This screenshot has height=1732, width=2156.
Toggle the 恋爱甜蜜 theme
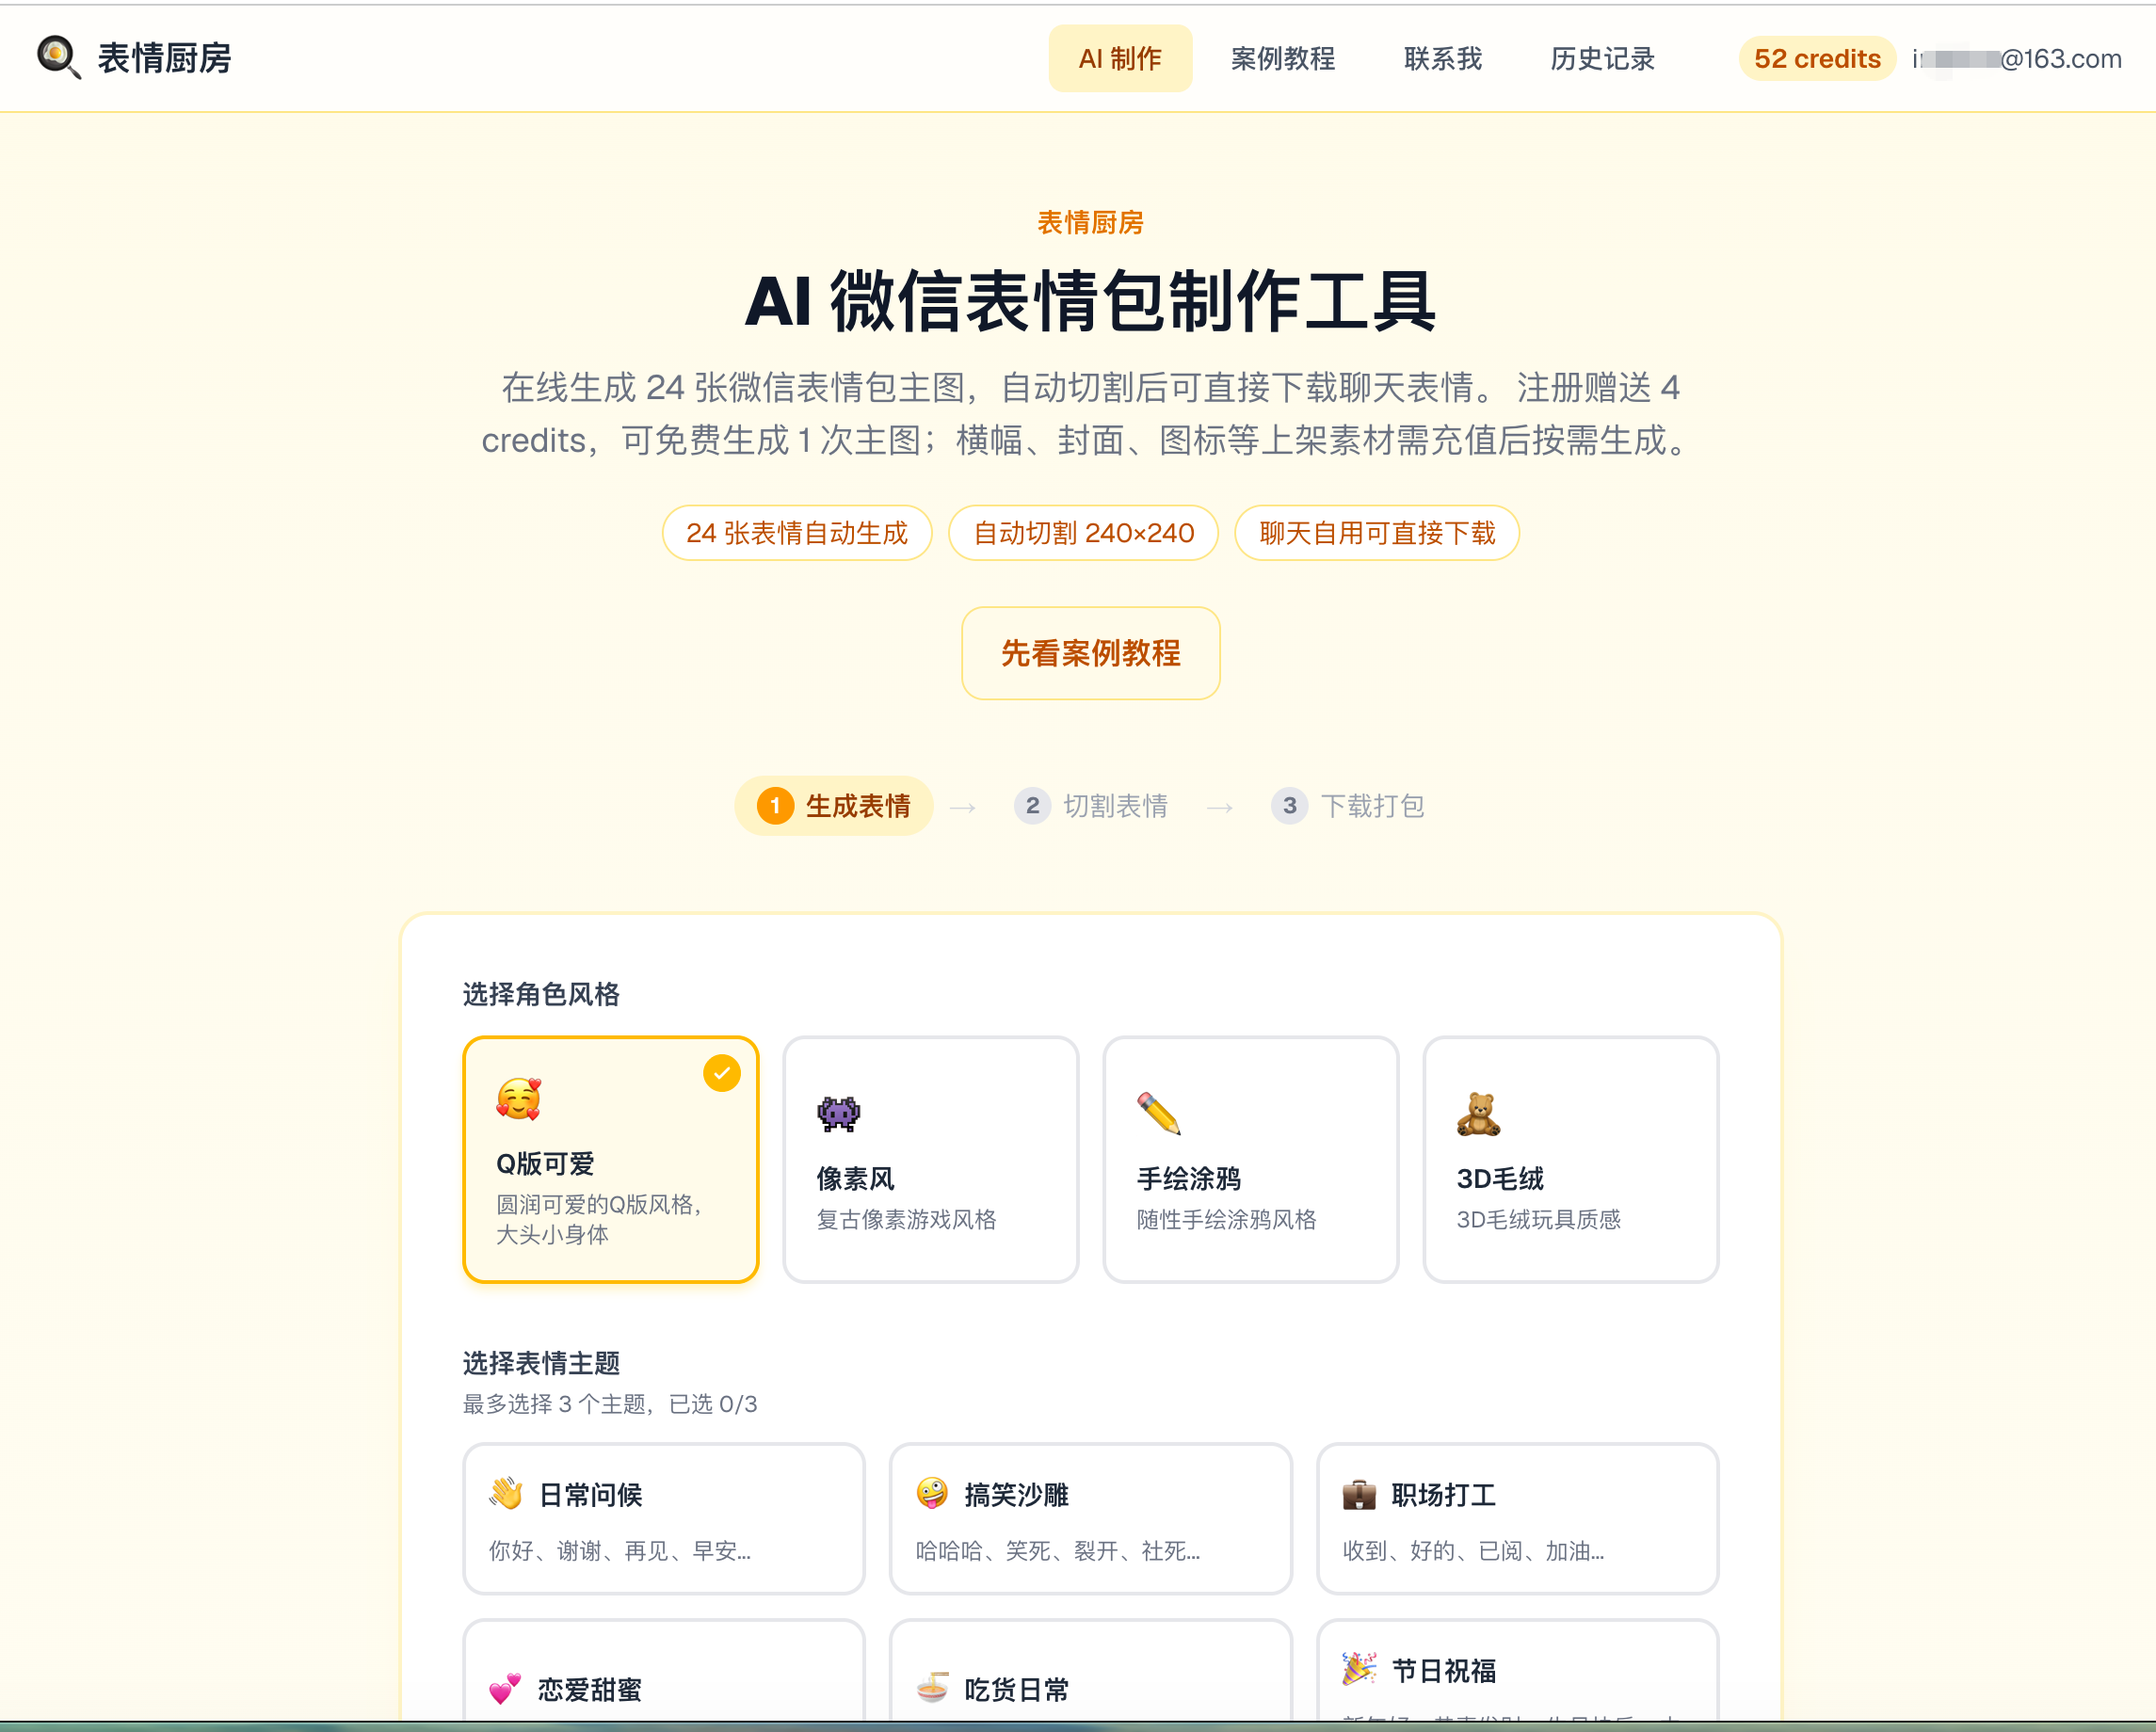[663, 1671]
